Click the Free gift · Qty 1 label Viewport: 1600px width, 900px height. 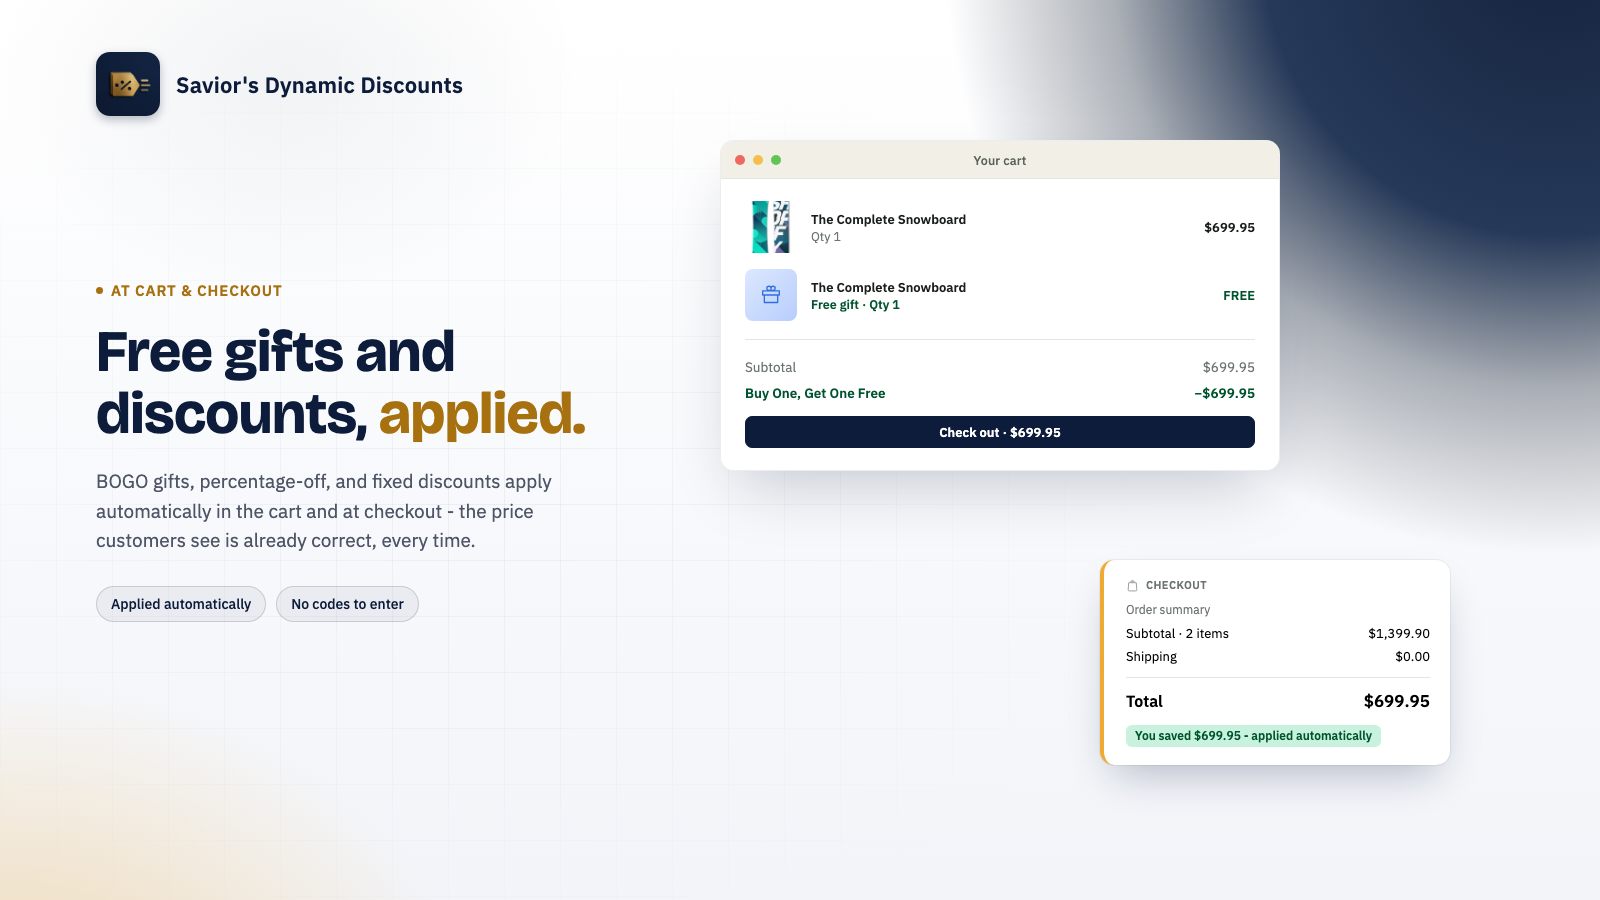(855, 305)
